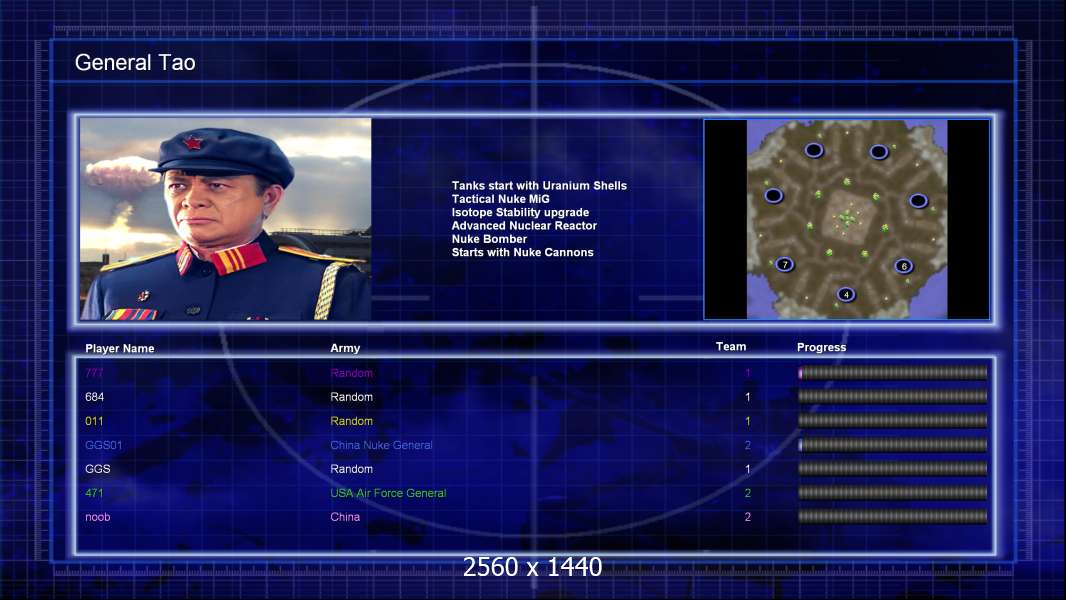Select player name '471'
Screen dimensions: 1066x600
pyautogui.click(x=94, y=493)
